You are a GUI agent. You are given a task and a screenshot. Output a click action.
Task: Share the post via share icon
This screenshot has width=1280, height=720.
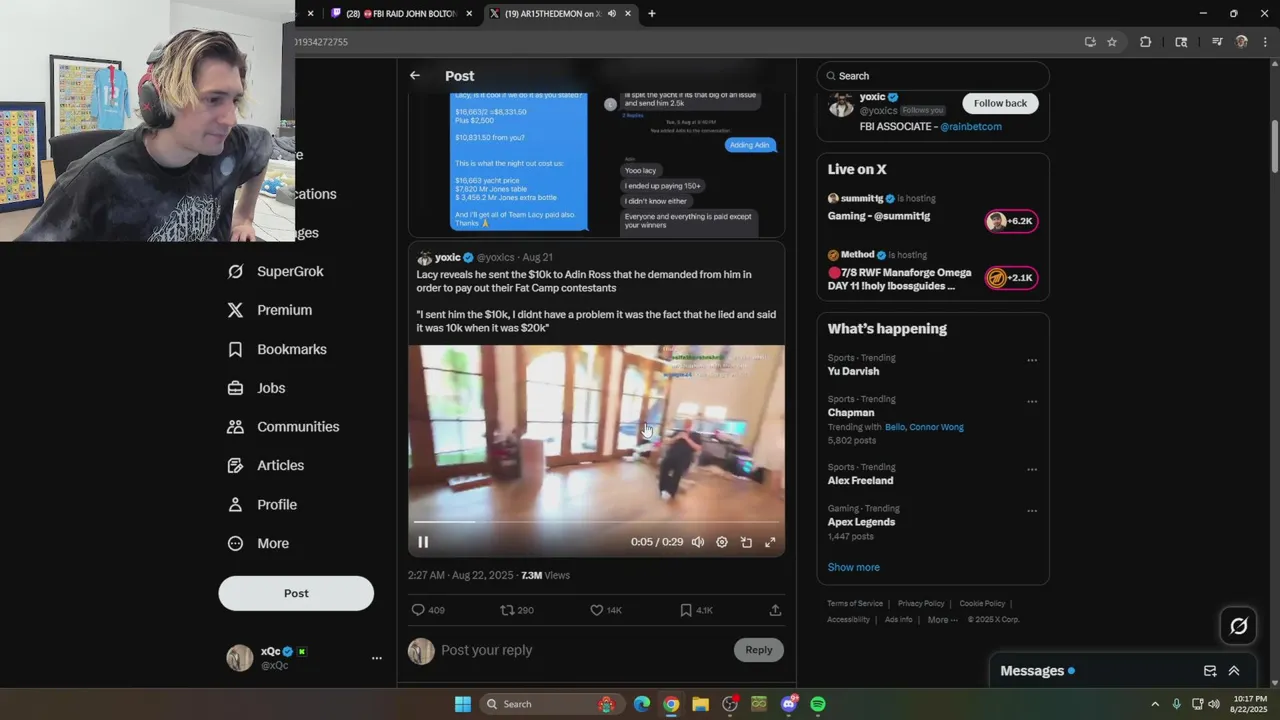click(775, 610)
